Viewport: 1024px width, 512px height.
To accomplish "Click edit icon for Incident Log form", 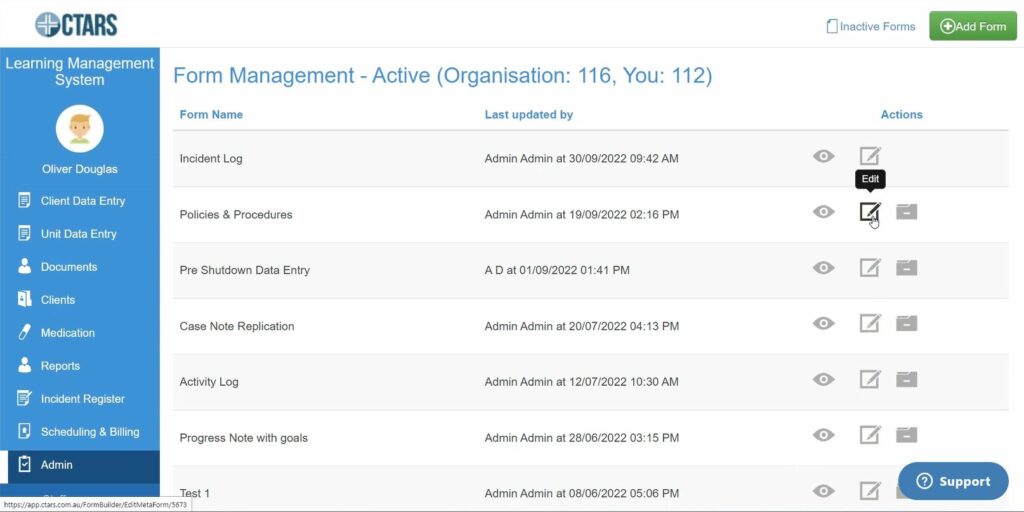I will pyautogui.click(x=870, y=156).
